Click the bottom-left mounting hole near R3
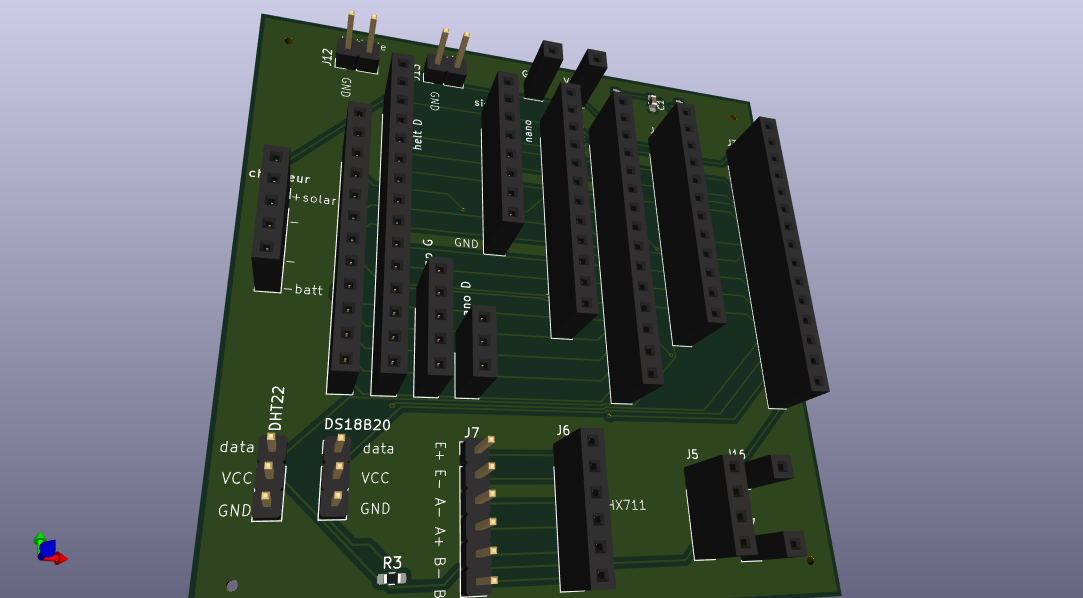This screenshot has width=1083, height=598. coord(233,585)
